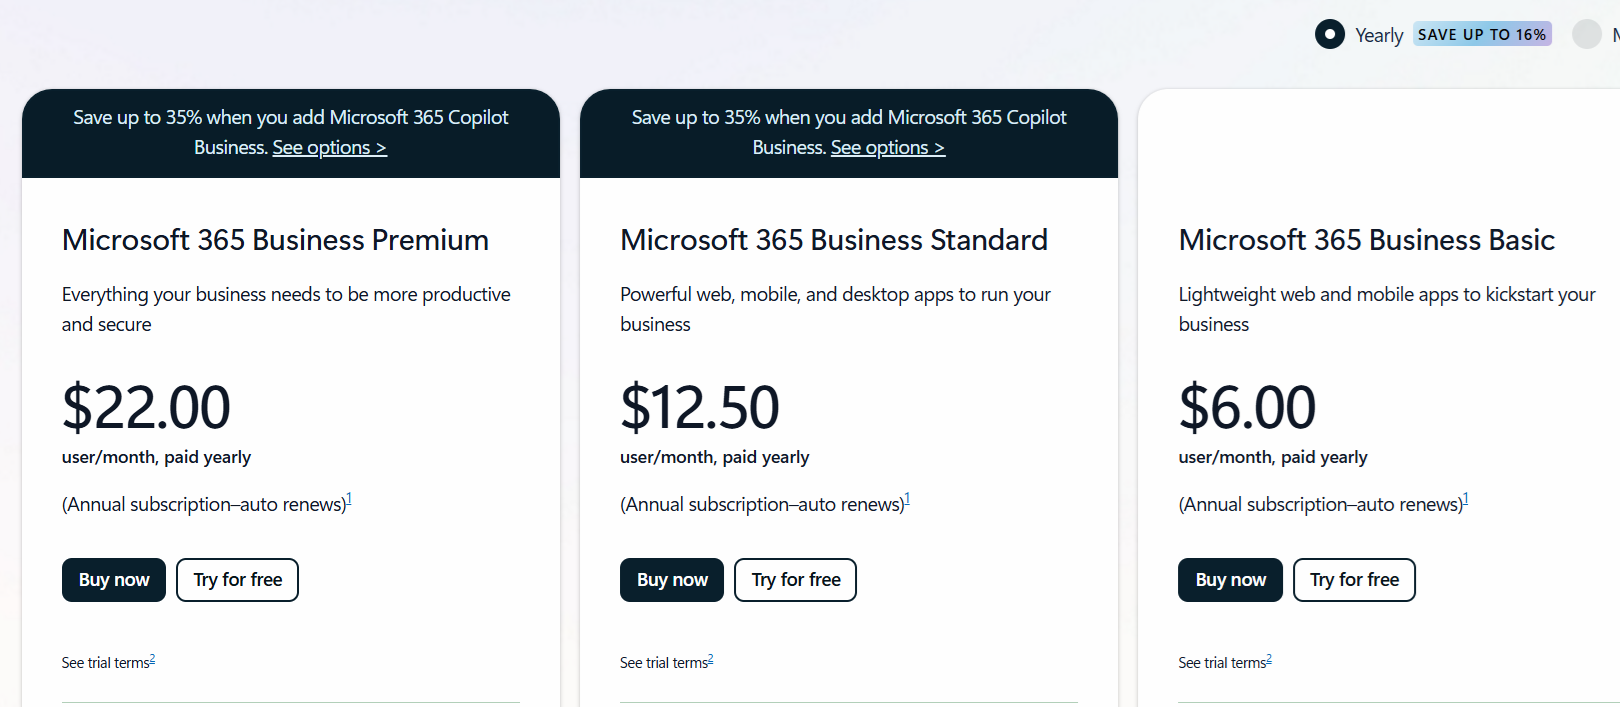This screenshot has height=707, width=1620.
Task: Buy now Microsoft 365 Business Basic
Action: [1230, 580]
